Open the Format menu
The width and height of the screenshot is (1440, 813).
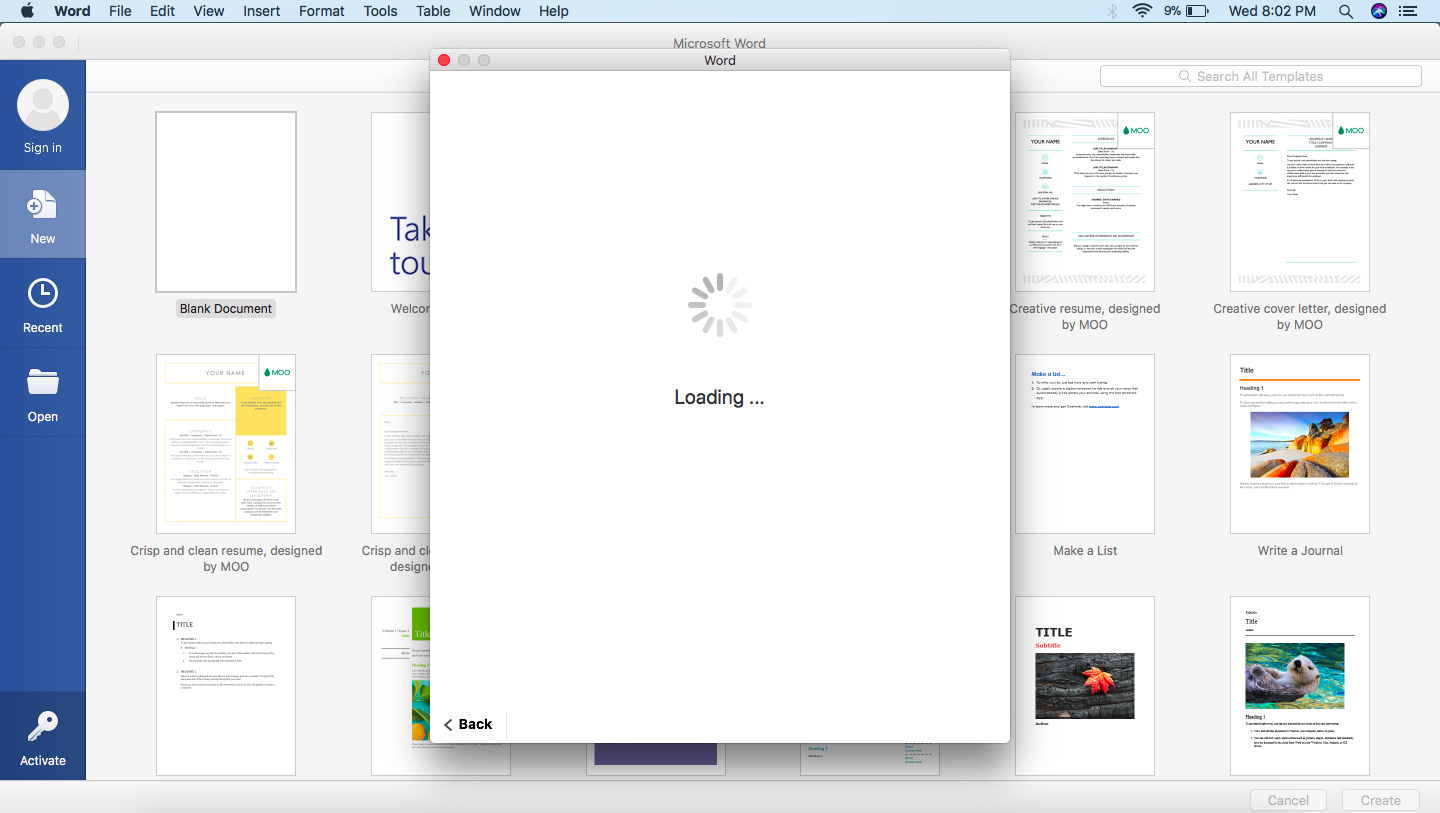pos(321,11)
